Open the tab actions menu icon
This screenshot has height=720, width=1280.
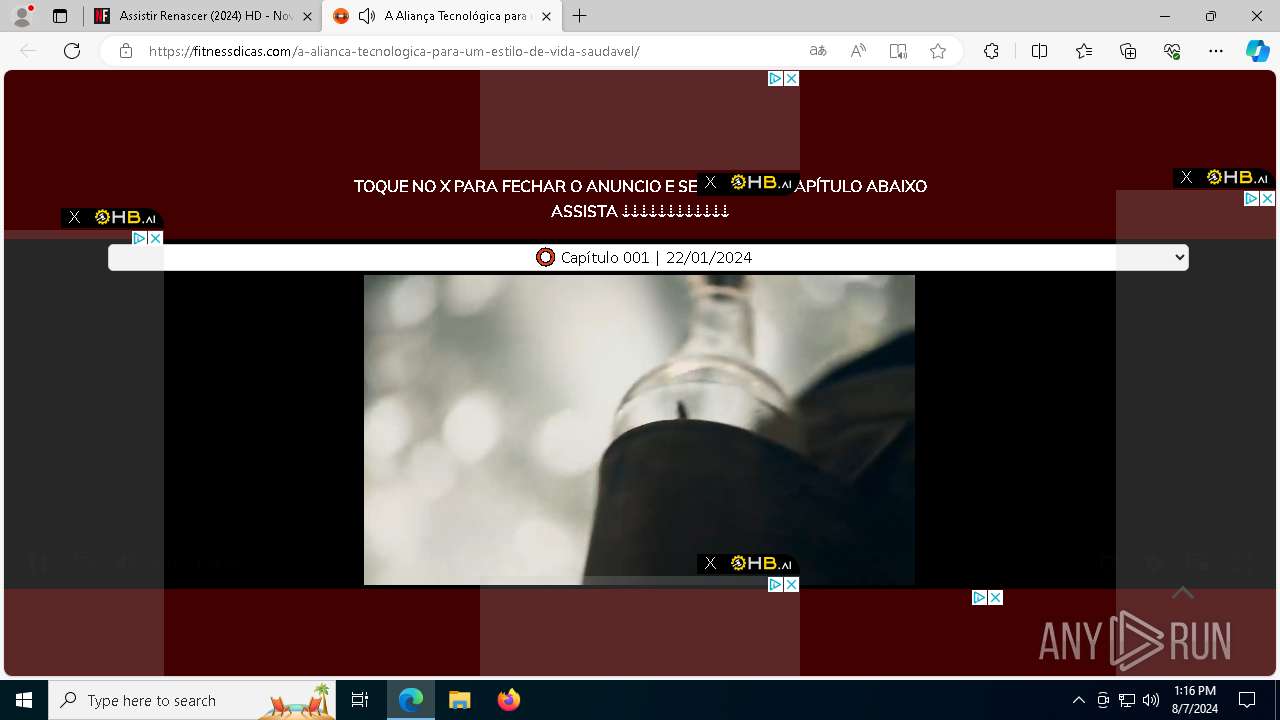(60, 16)
